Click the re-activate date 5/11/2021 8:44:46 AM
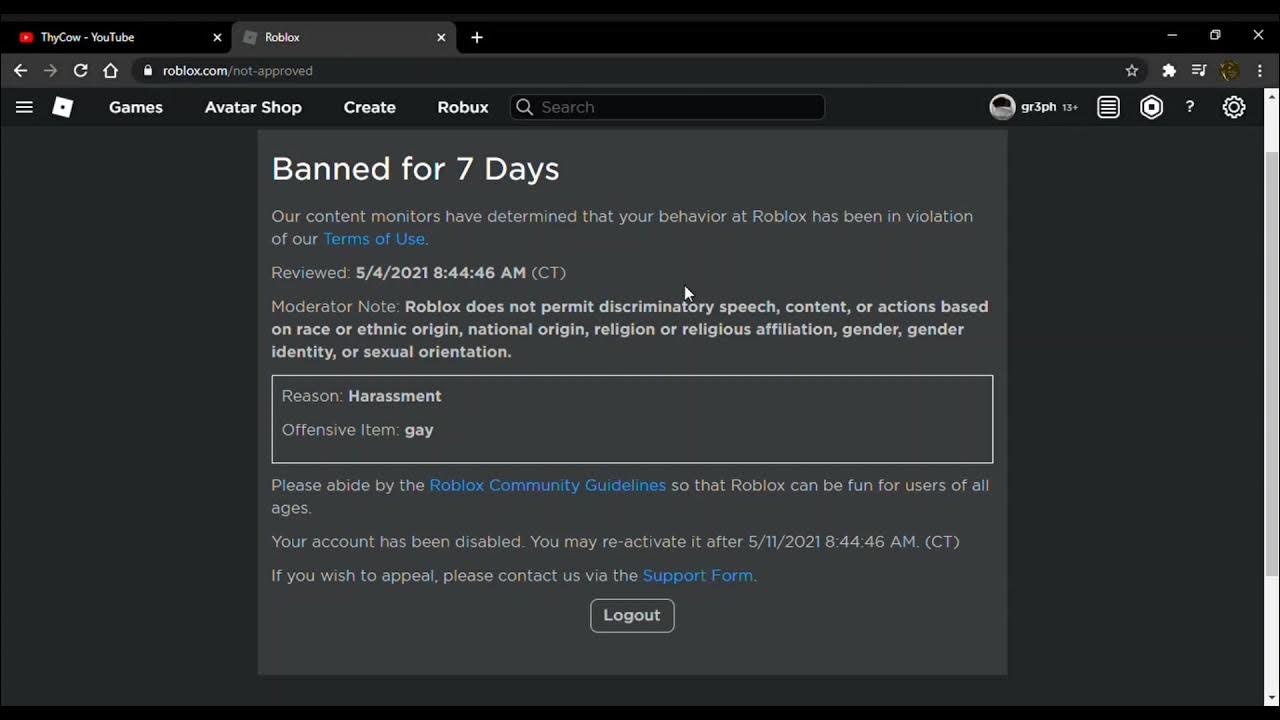The height and width of the screenshot is (720, 1280). pyautogui.click(x=833, y=542)
